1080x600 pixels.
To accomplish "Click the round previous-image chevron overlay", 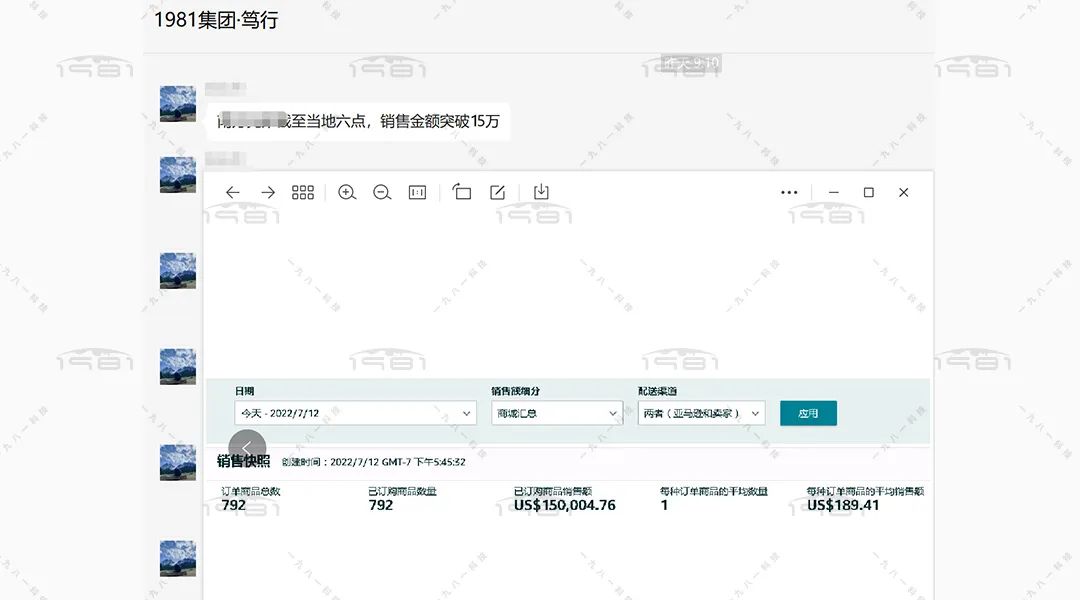I will [x=247, y=448].
